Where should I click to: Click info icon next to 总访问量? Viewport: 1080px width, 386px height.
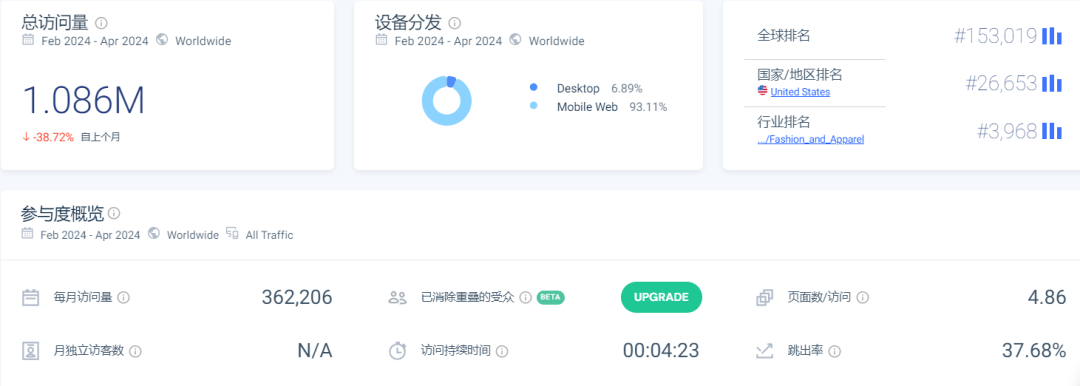pos(101,23)
